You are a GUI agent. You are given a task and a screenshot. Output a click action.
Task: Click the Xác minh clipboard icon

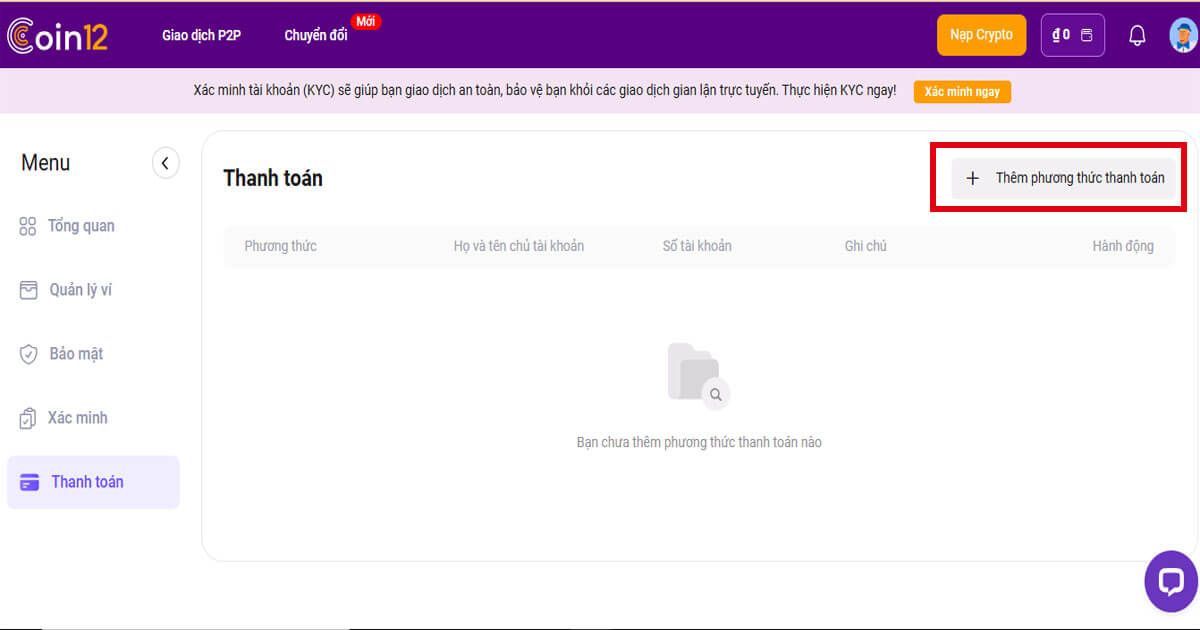click(x=28, y=418)
